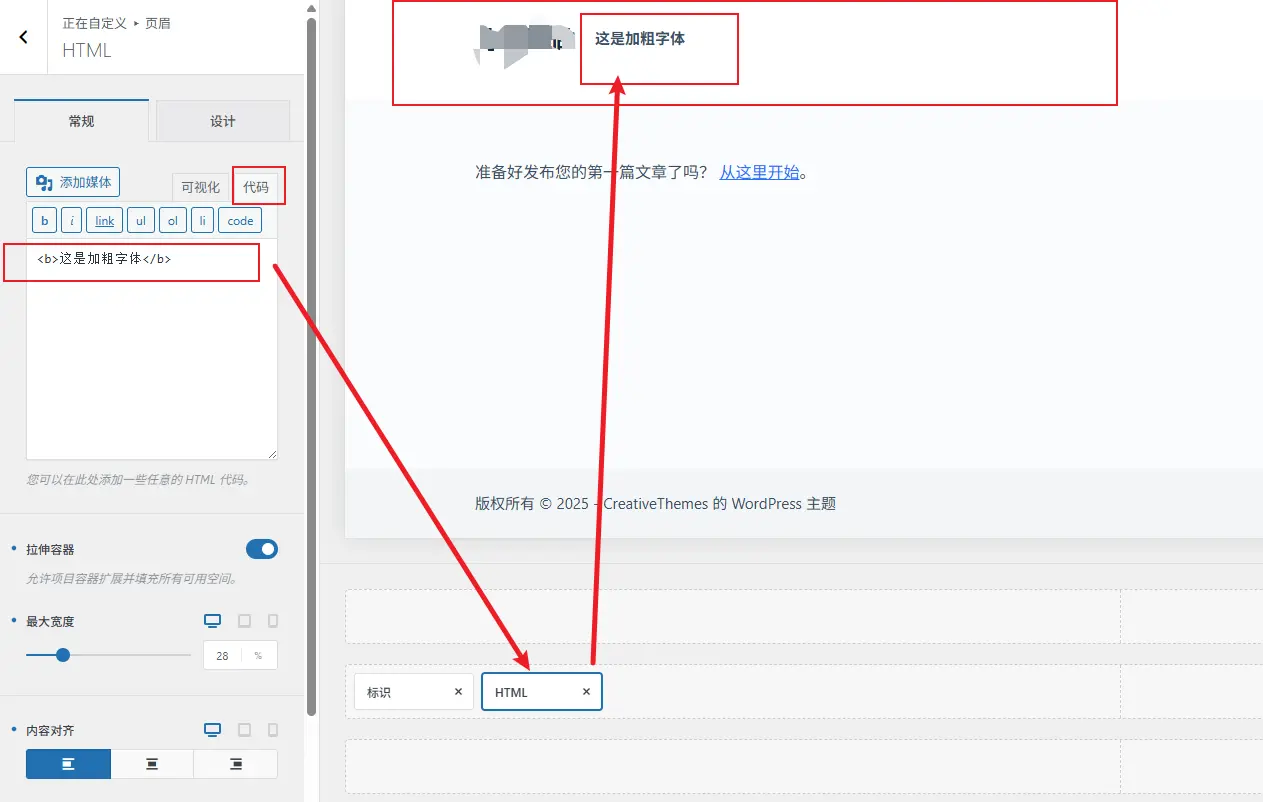
Task: Insert a hyperlink using the link icon
Action: [x=104, y=219]
